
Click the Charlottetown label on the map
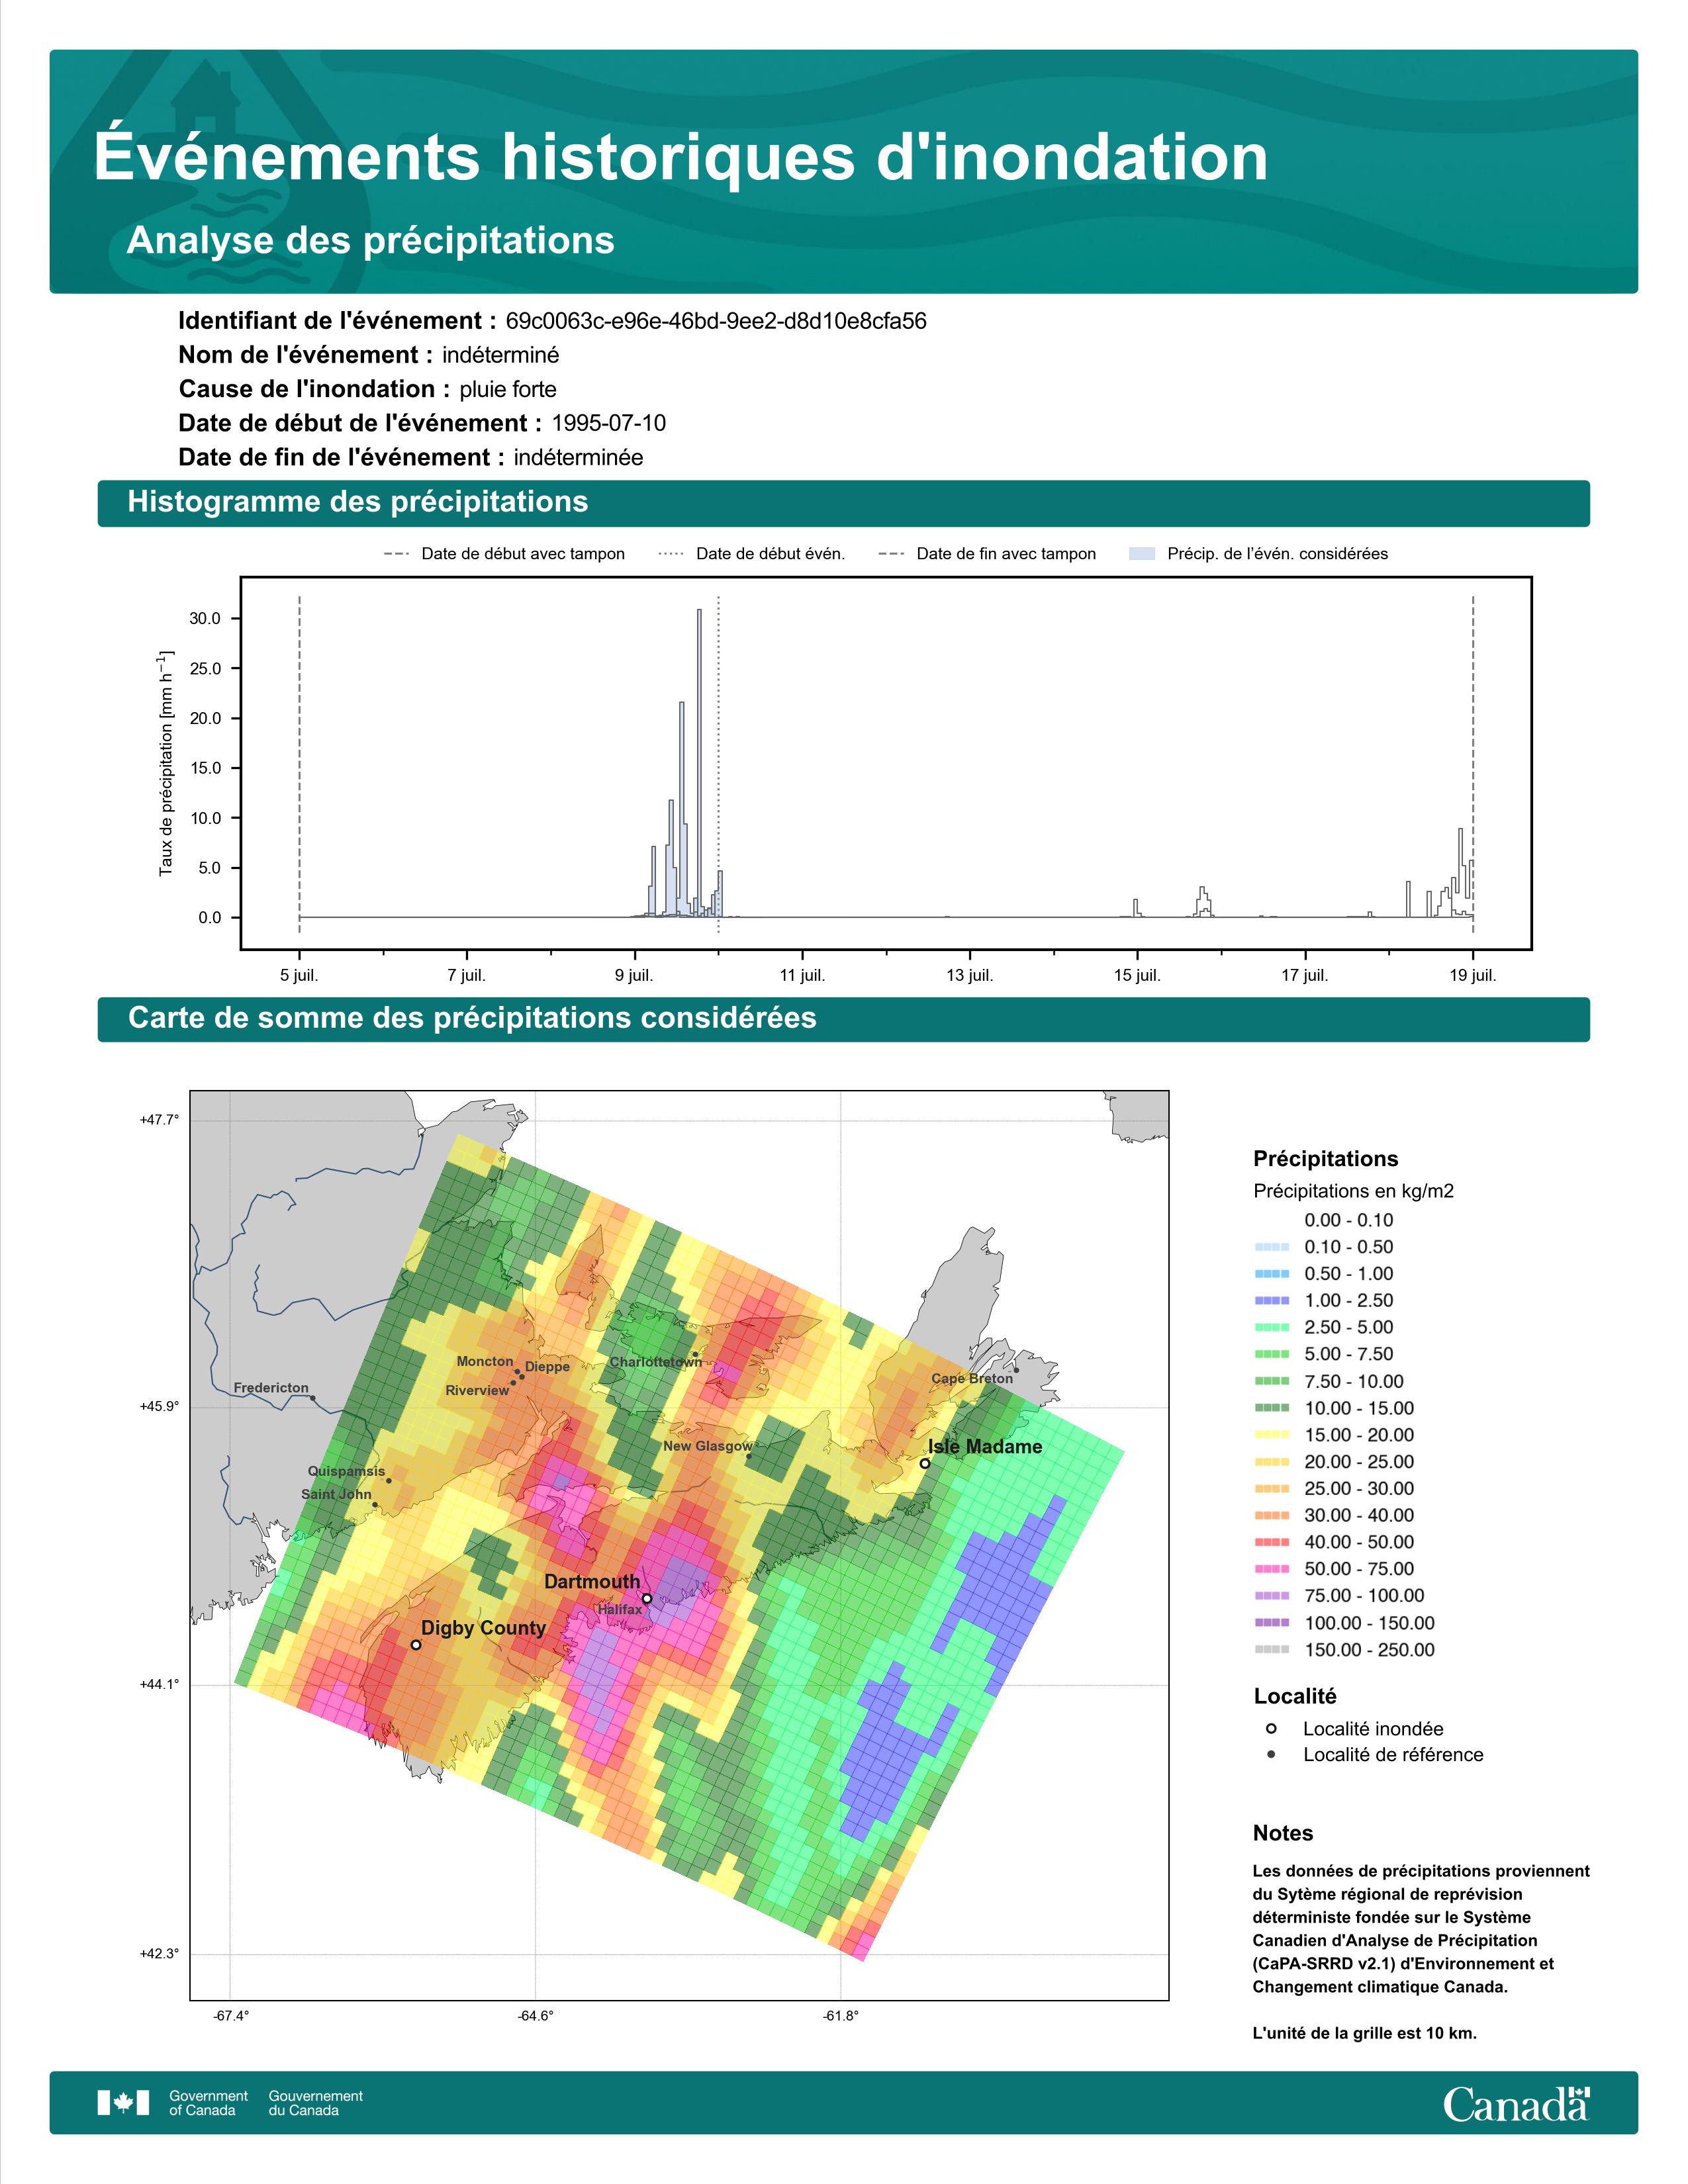tap(656, 1362)
